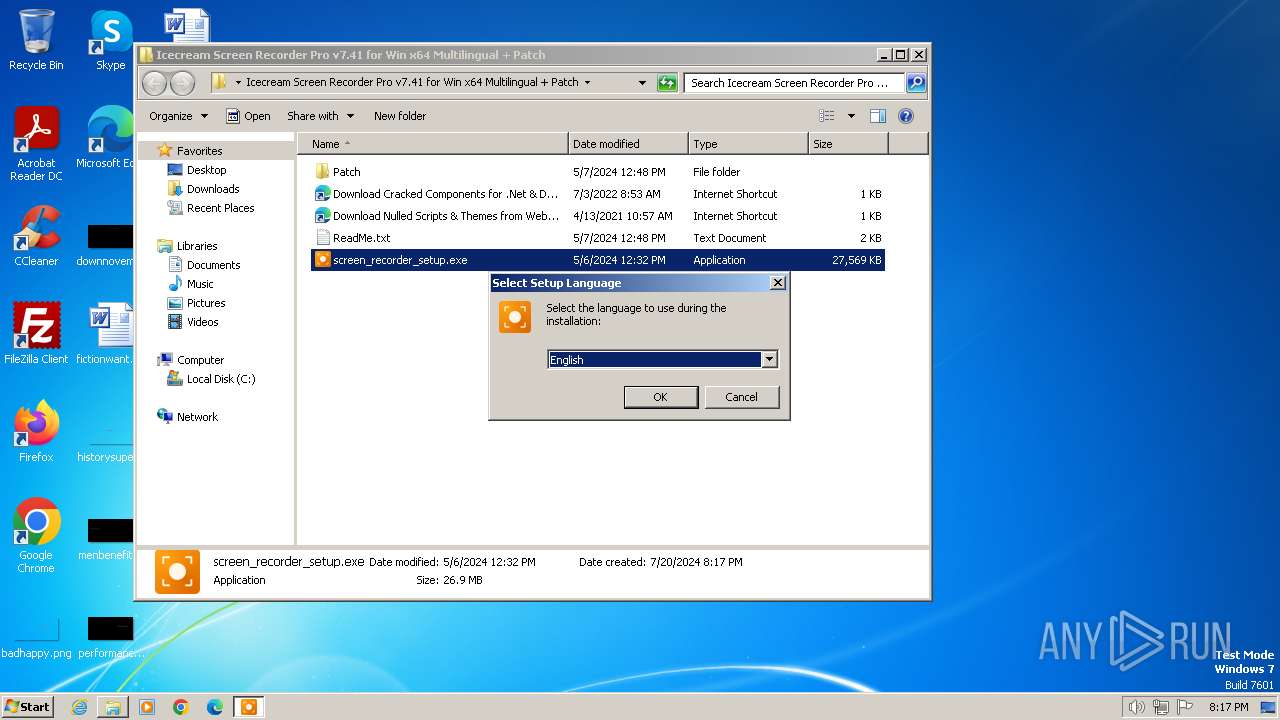
Task: Open Recent Places in navigation pane
Action: pos(220,208)
